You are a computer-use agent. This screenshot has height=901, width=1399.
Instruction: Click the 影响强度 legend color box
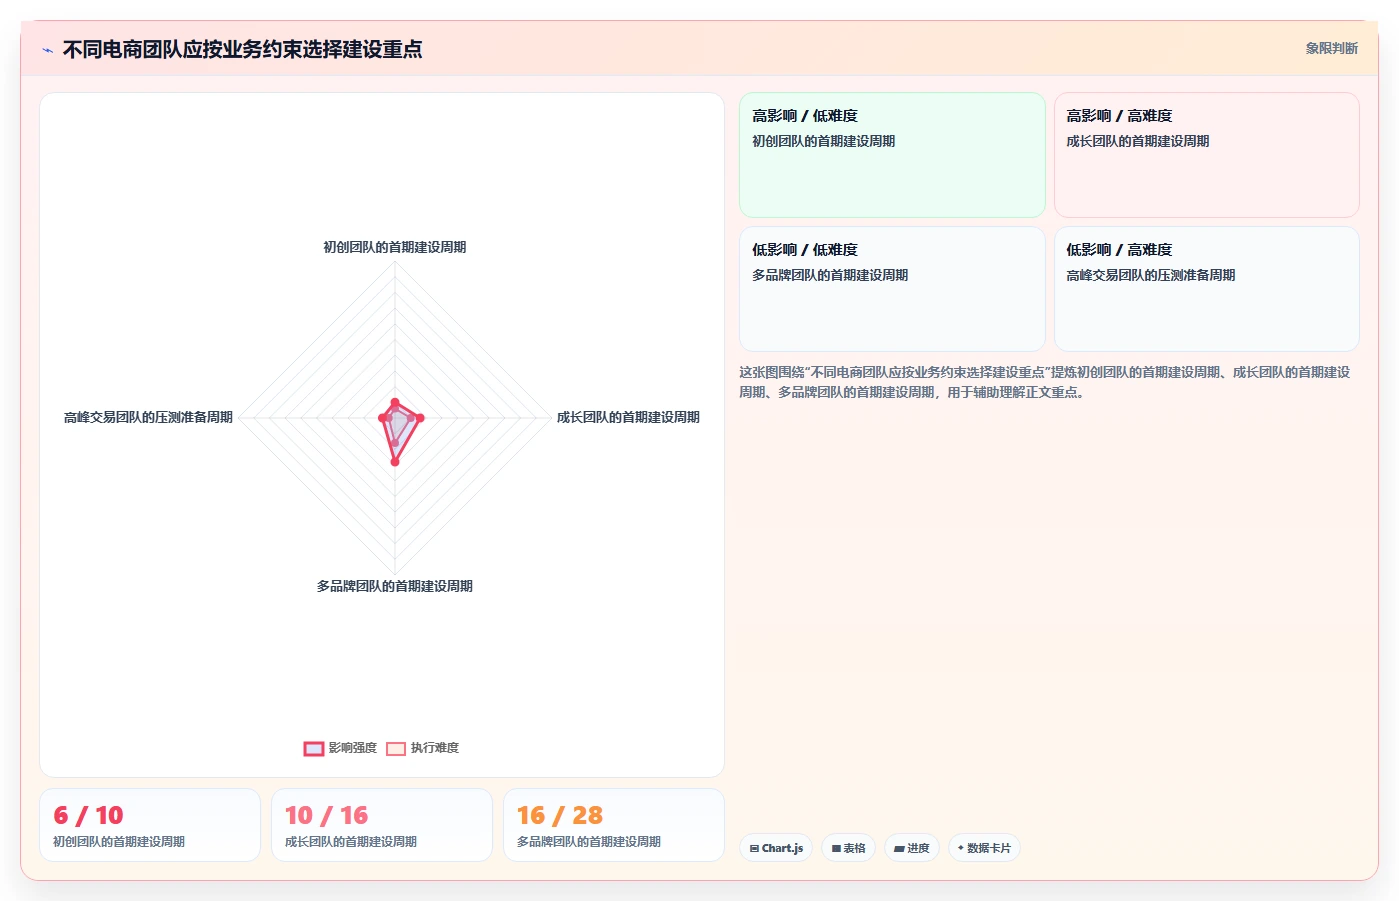314,748
